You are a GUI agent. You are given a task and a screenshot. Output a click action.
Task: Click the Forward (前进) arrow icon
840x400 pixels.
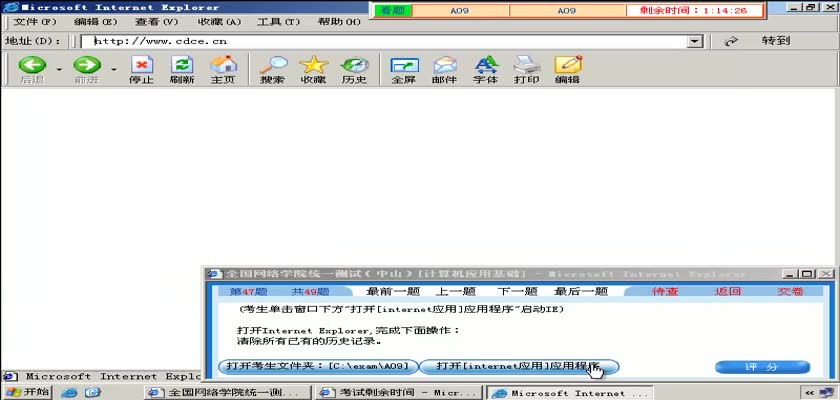click(x=87, y=65)
